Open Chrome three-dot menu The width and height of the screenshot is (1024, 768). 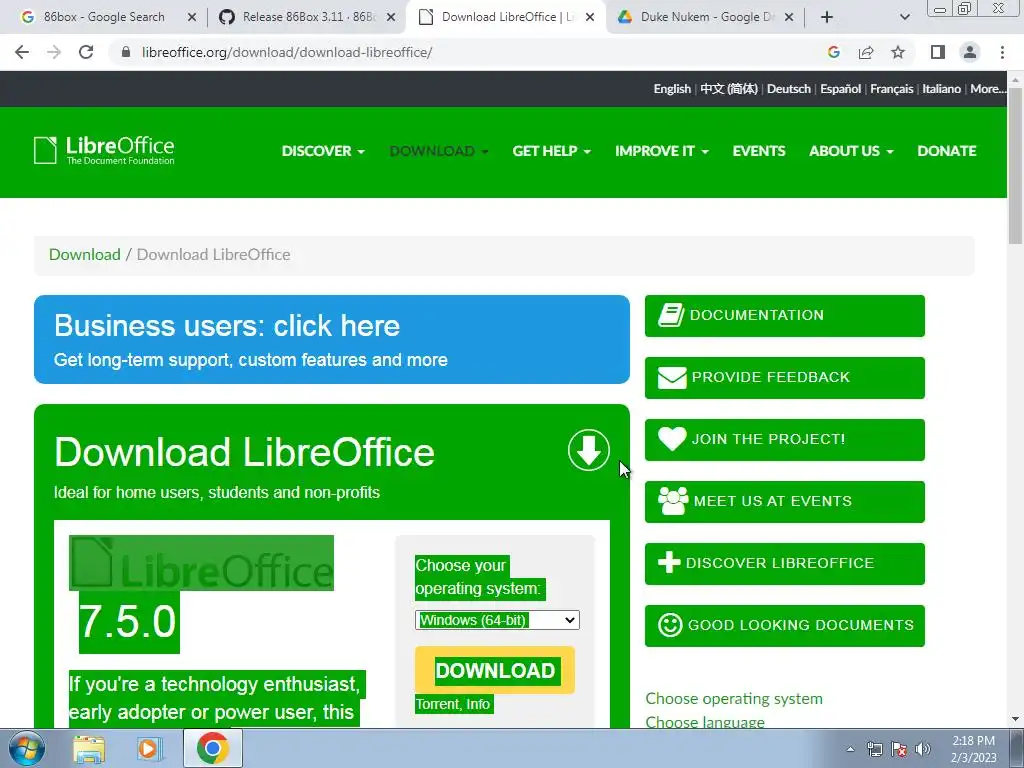1002,52
